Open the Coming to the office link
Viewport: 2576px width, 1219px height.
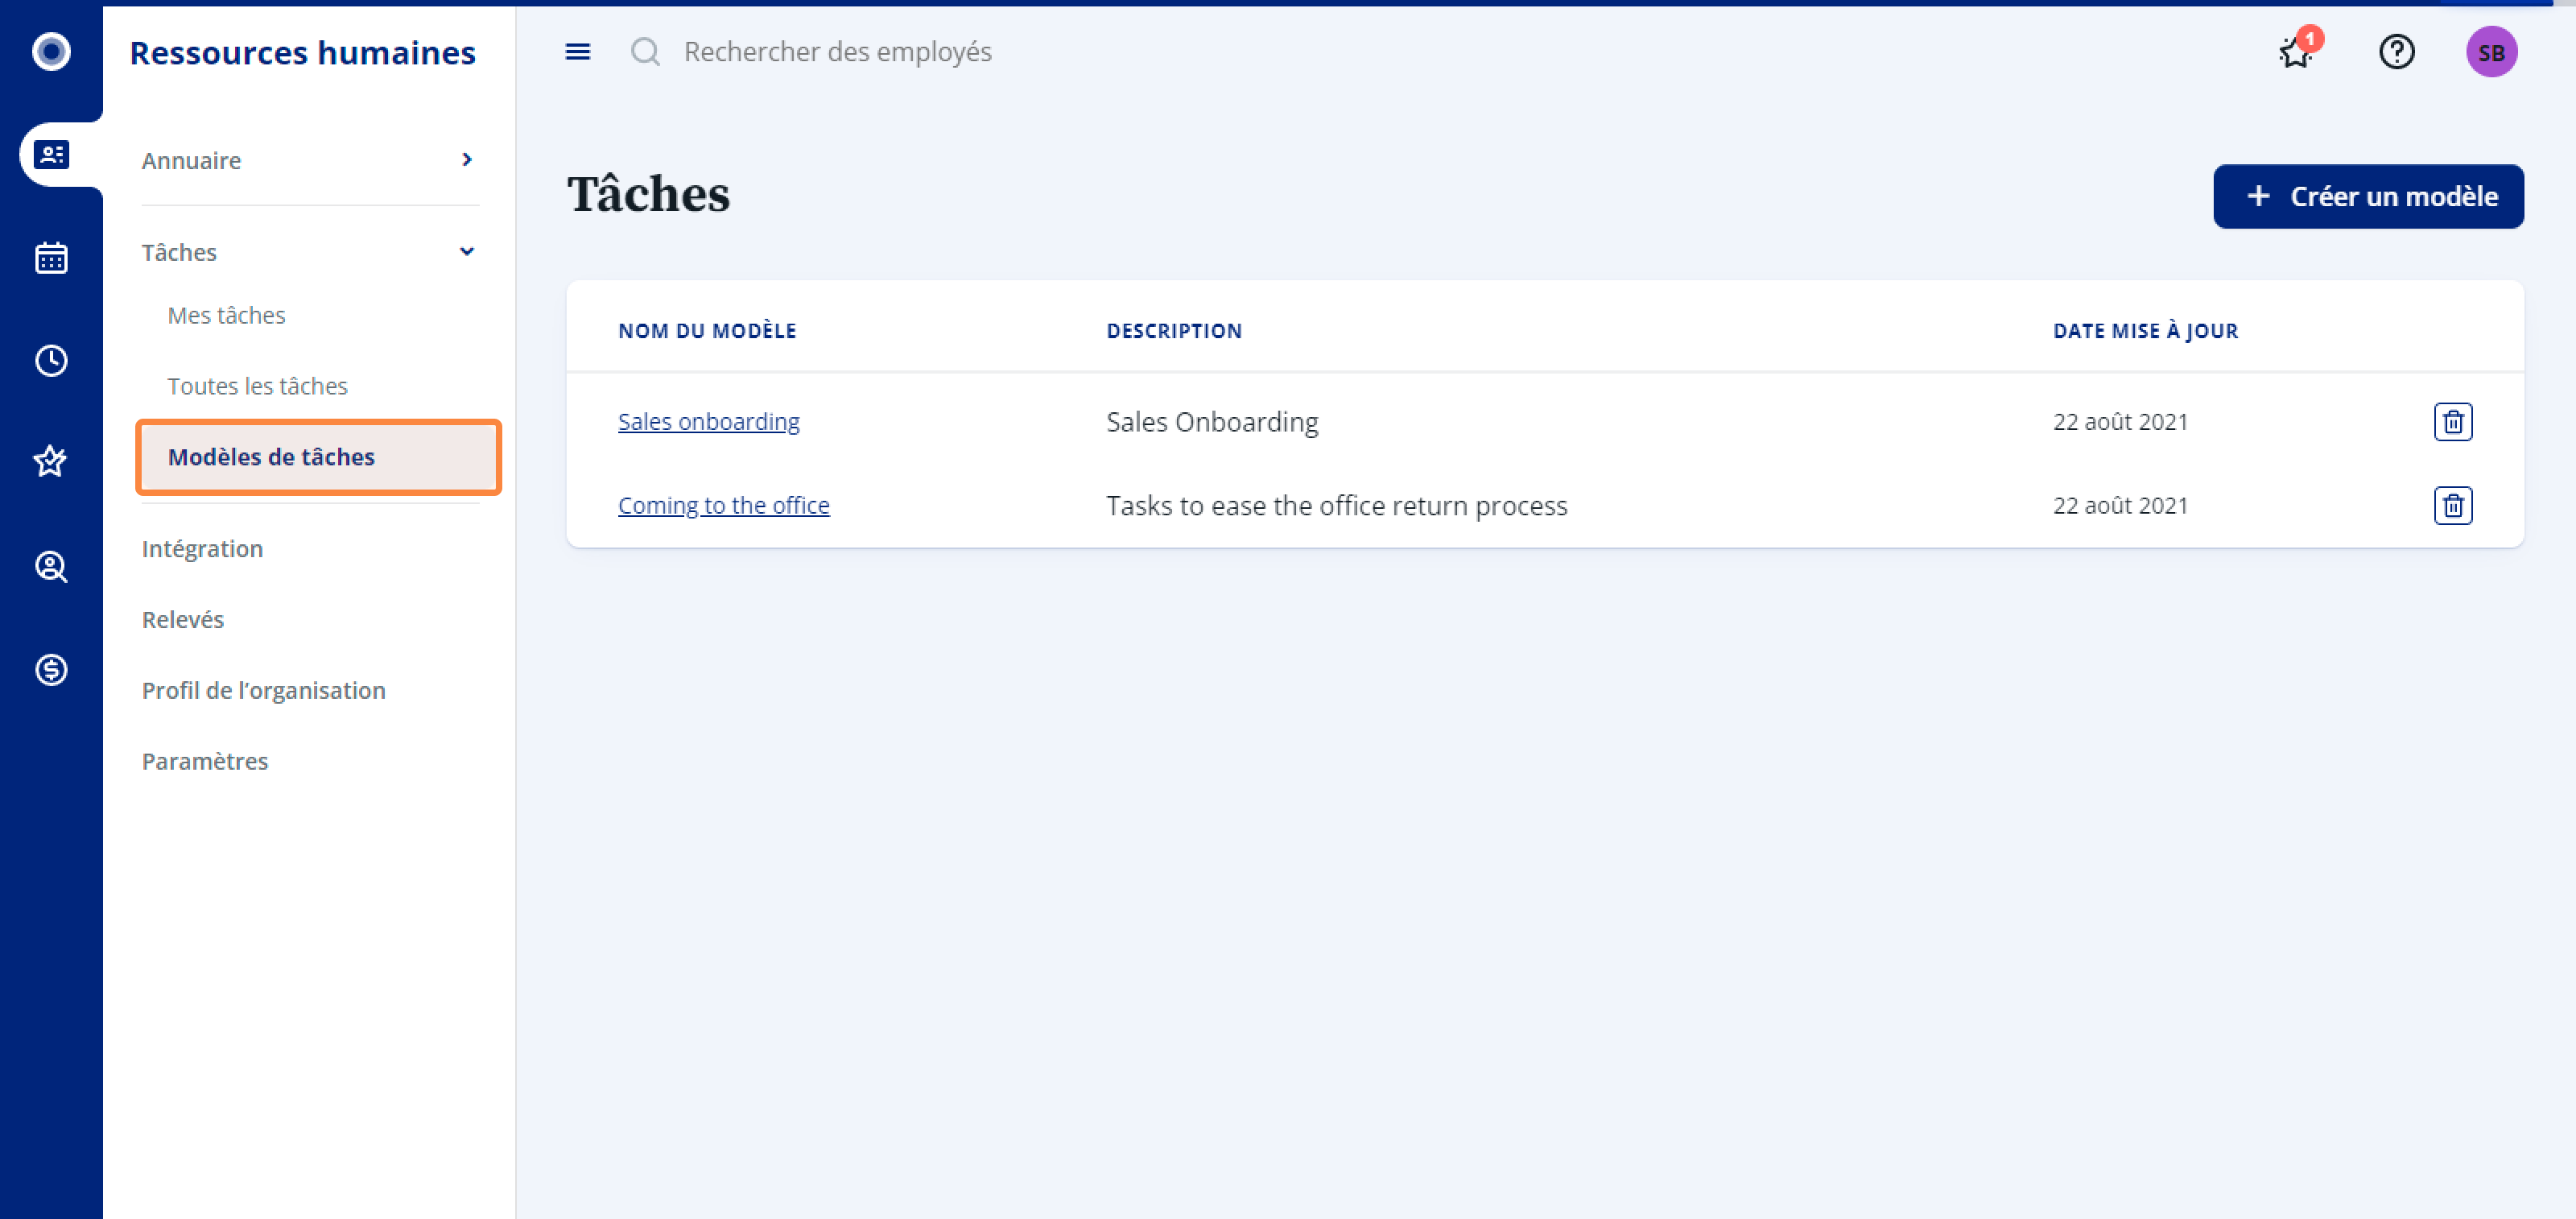click(x=723, y=506)
